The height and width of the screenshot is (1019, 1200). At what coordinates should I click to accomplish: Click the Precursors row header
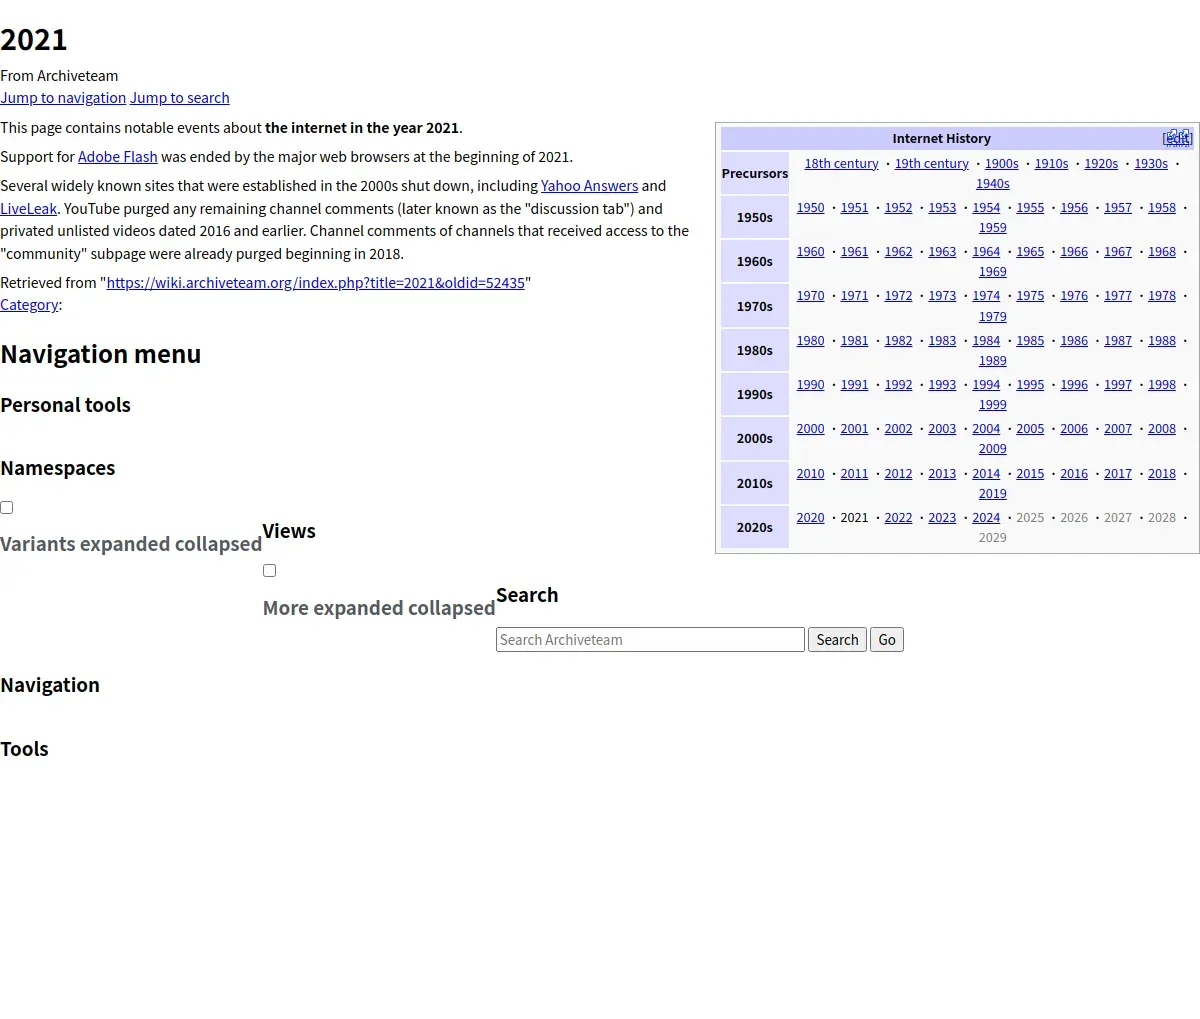click(x=755, y=174)
